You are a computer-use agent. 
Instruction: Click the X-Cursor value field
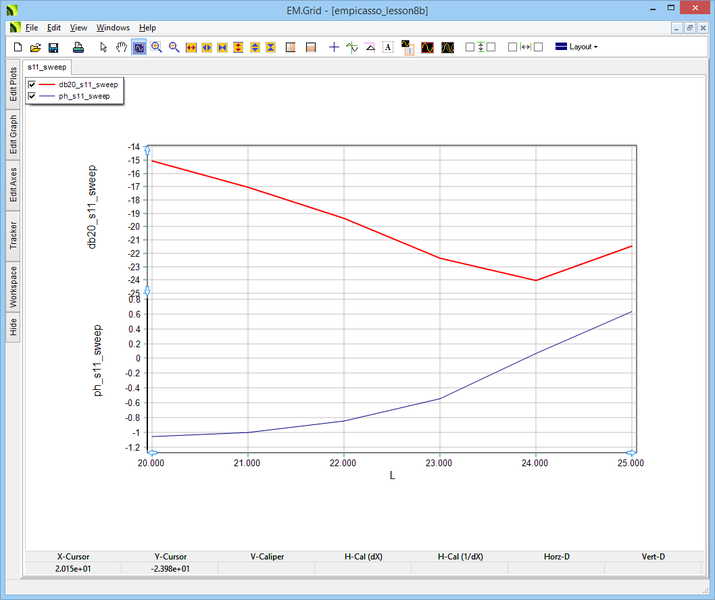pyautogui.click(x=73, y=568)
